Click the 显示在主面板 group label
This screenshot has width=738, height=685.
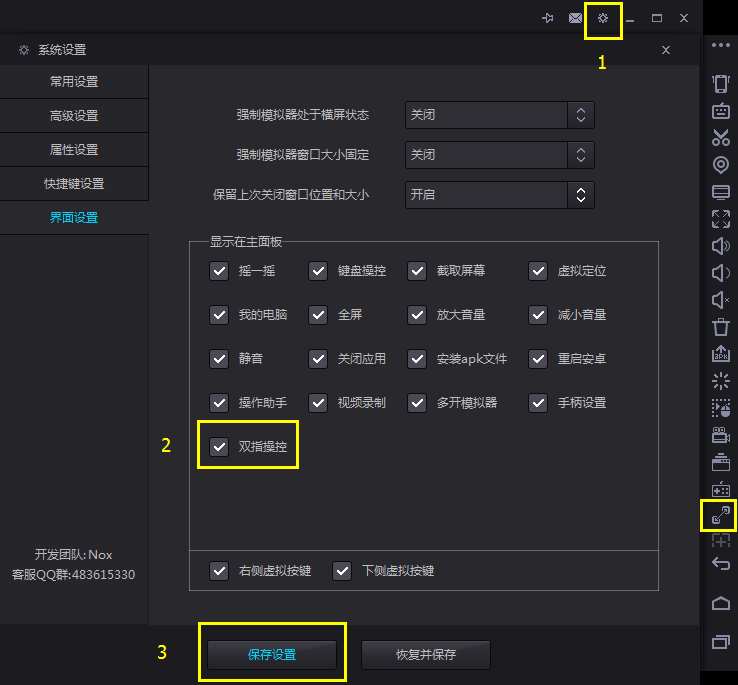click(246, 242)
